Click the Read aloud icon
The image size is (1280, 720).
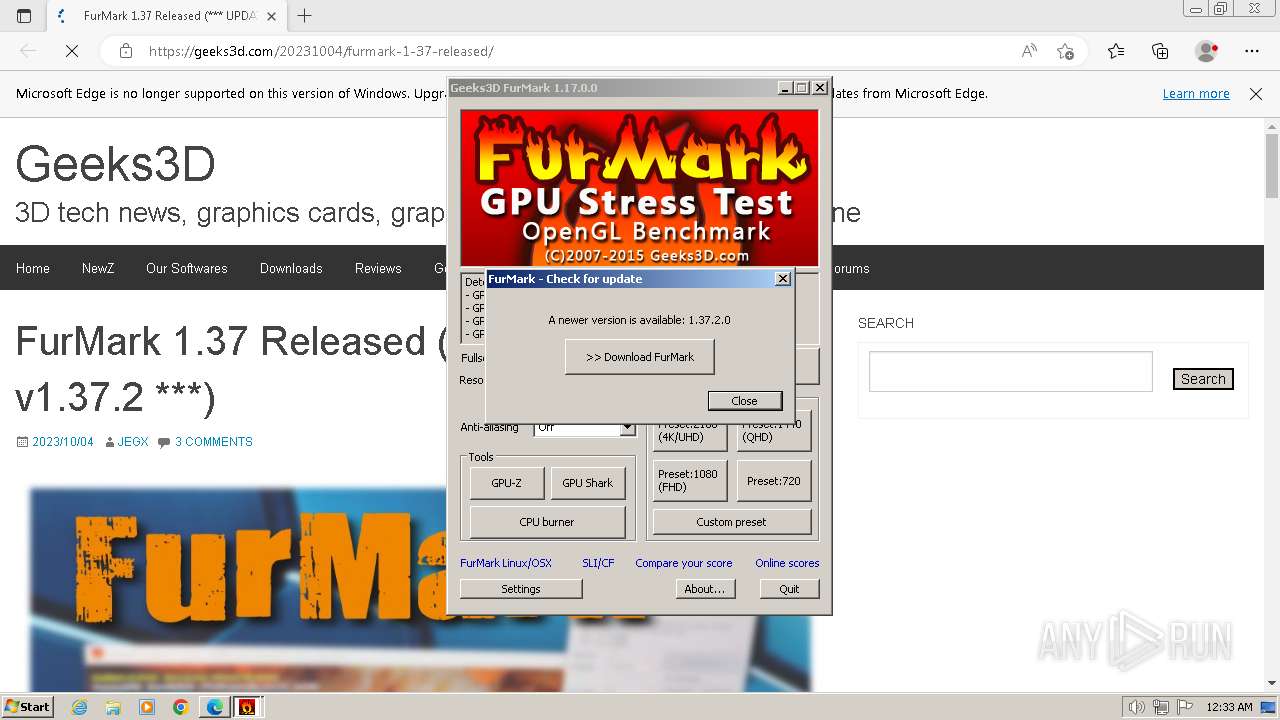click(x=1029, y=51)
